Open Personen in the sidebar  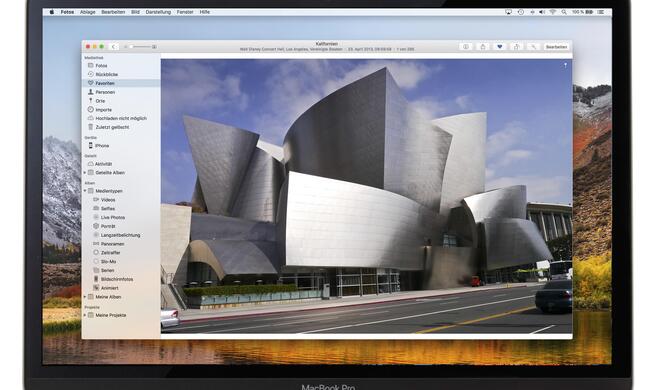(x=121, y=92)
